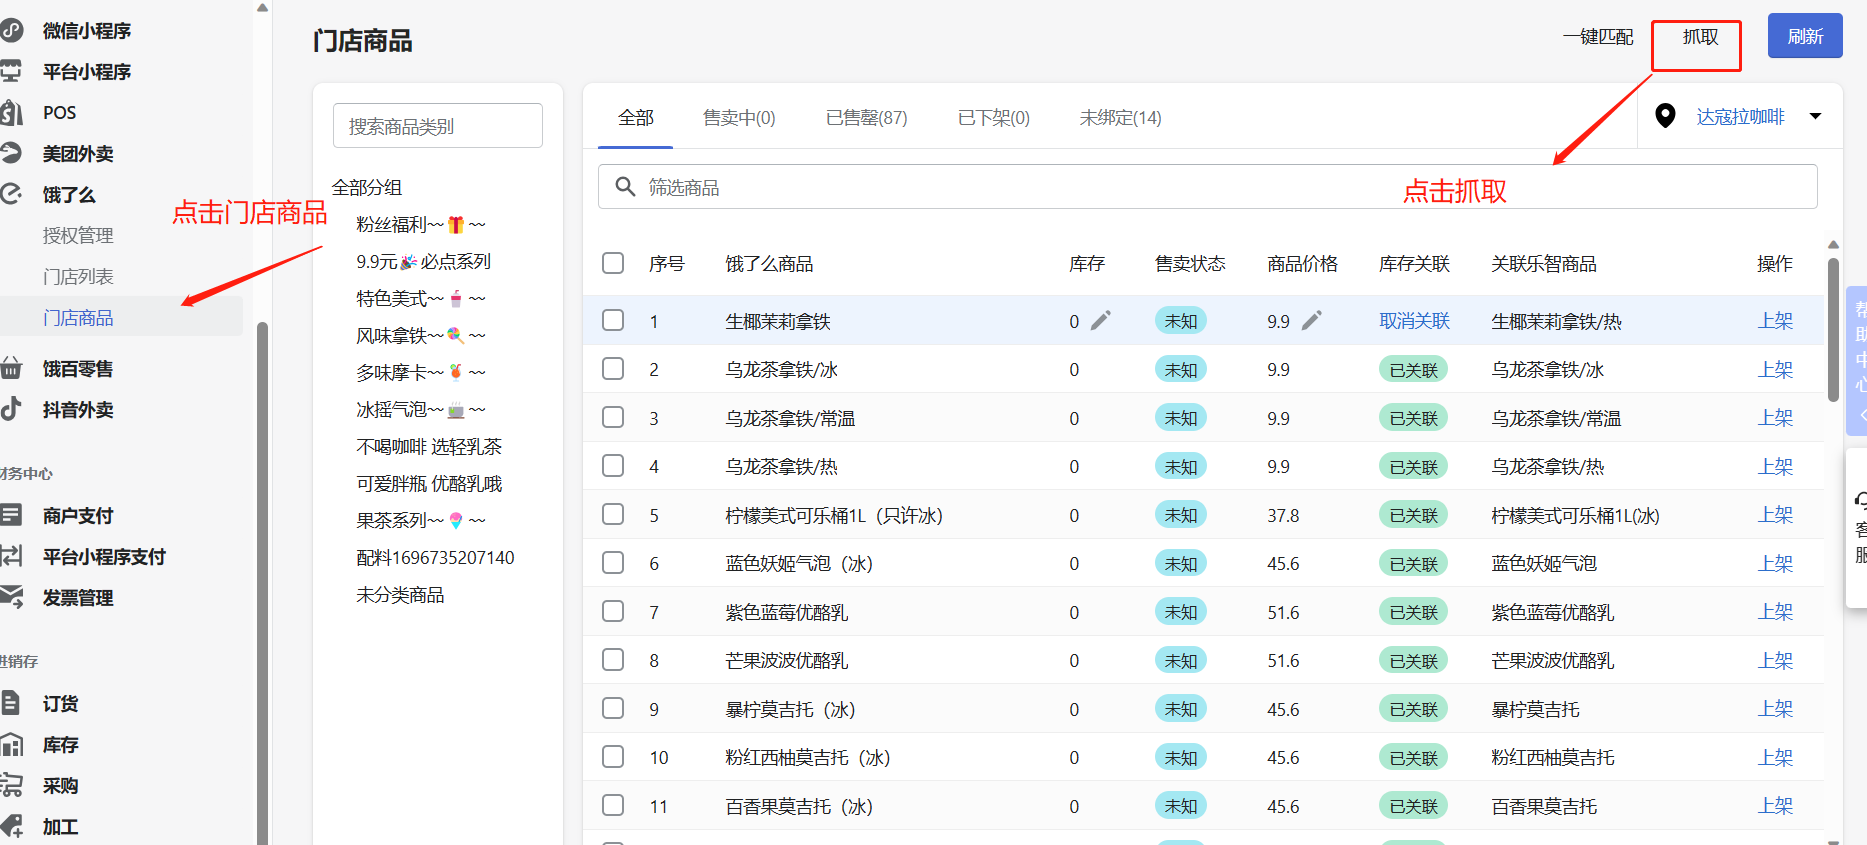
Task: Open the 微信小程序 sidebar icon
Action: pyautogui.click(x=11, y=31)
